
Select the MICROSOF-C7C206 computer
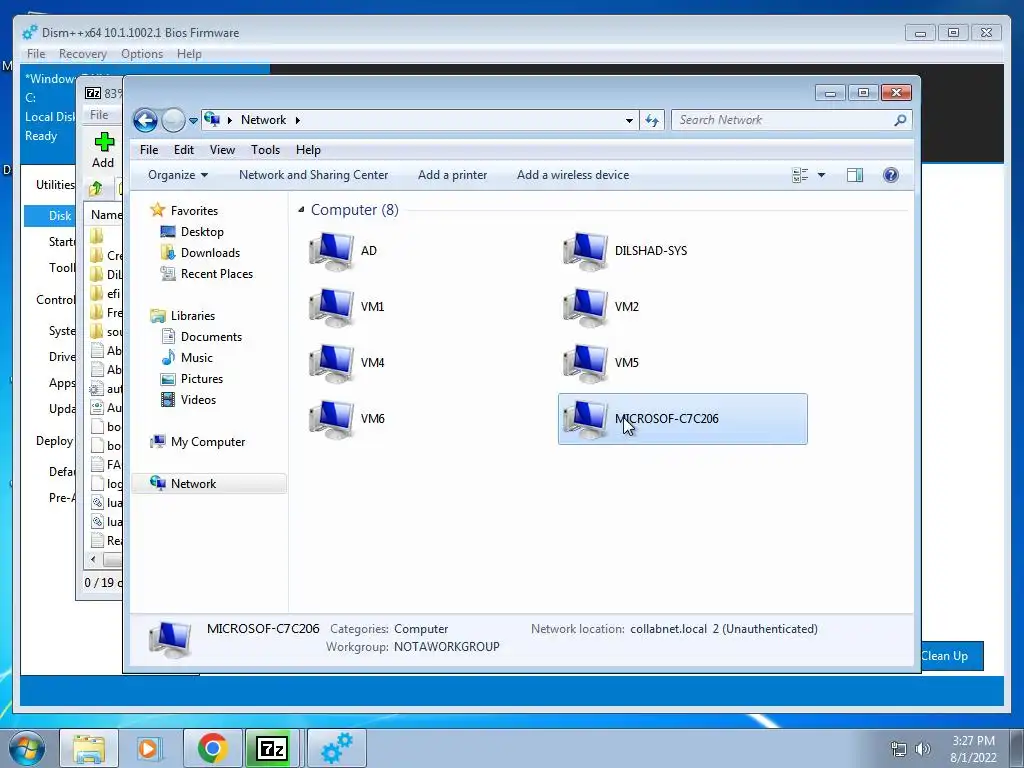(x=682, y=419)
